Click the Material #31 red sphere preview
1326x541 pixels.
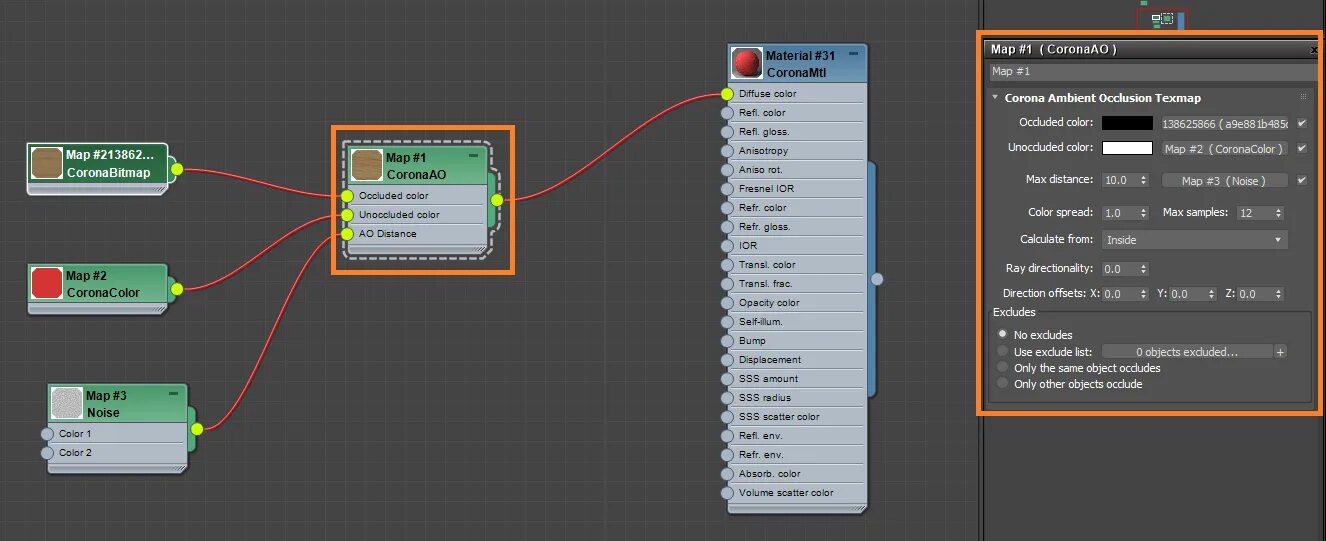(x=747, y=63)
